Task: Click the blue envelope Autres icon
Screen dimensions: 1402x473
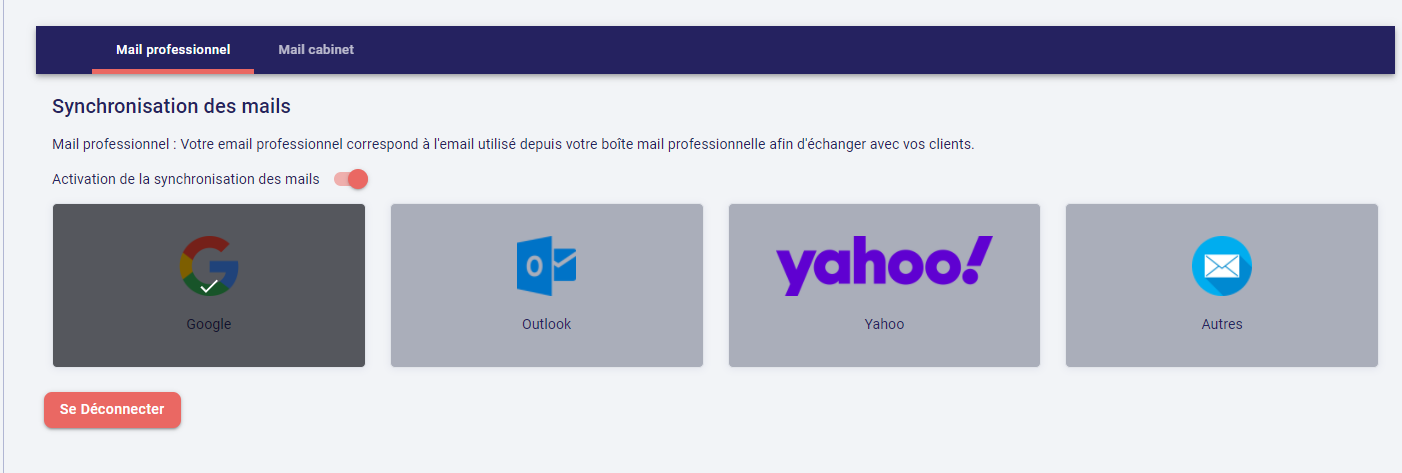Action: (x=1221, y=266)
